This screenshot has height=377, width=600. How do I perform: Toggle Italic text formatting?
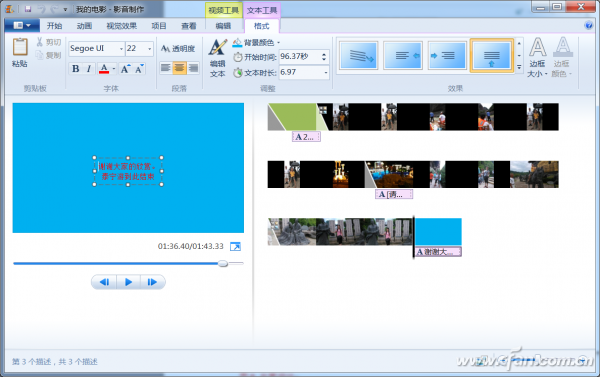click(x=89, y=69)
